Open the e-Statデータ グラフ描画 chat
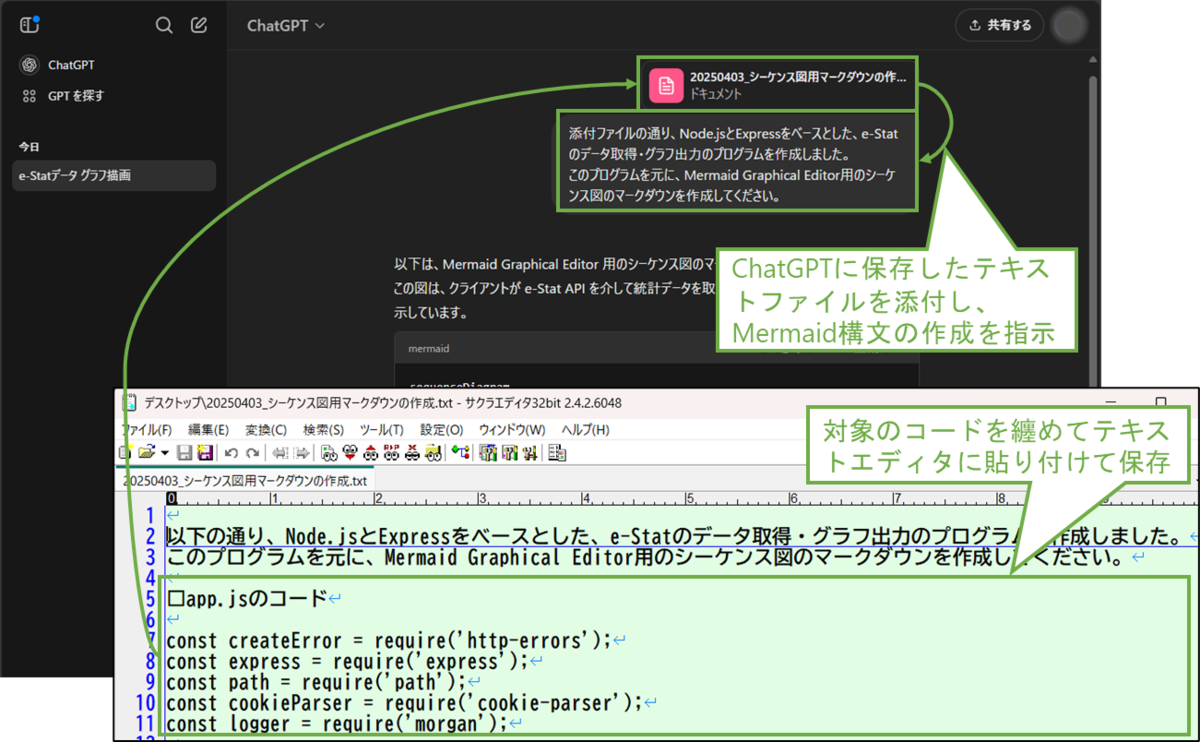This screenshot has width=1200, height=742. pos(115,175)
